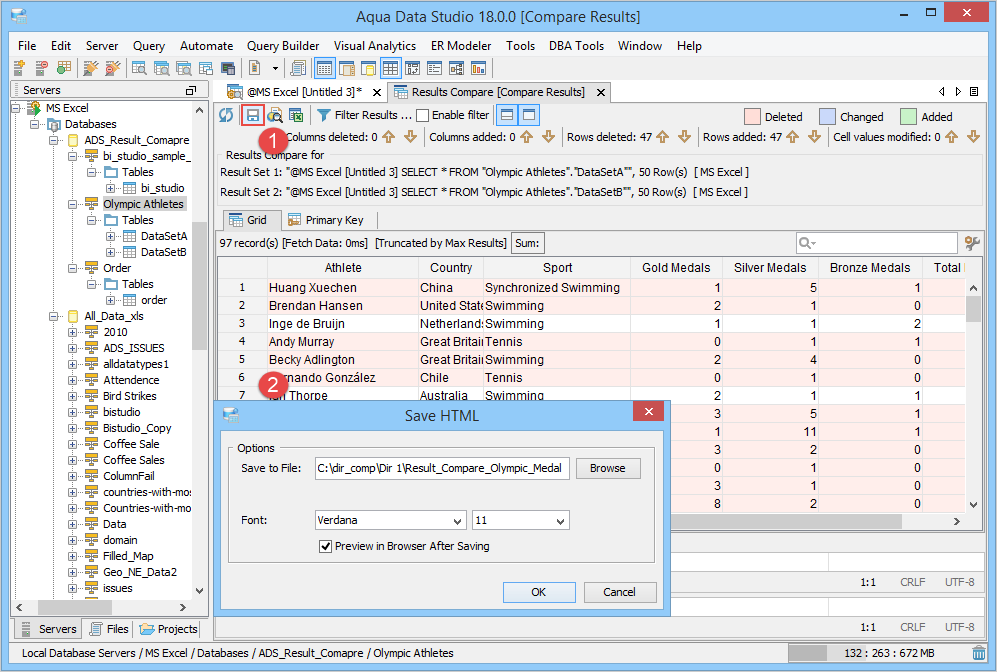
Task: Click the Changed color swatch
Action: (x=827, y=116)
